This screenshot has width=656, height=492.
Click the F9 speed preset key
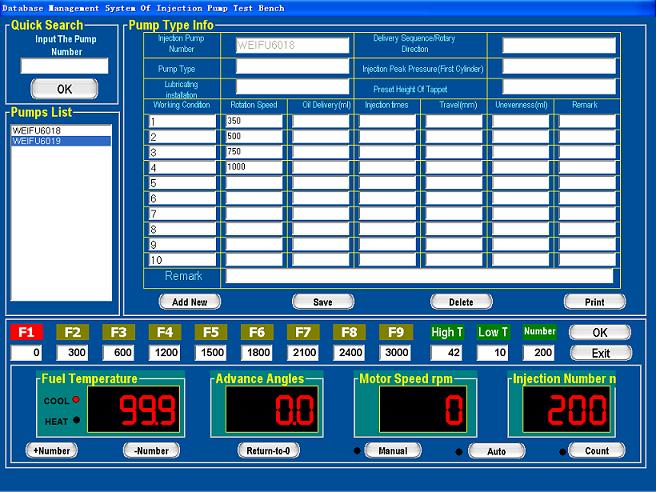pyautogui.click(x=396, y=332)
